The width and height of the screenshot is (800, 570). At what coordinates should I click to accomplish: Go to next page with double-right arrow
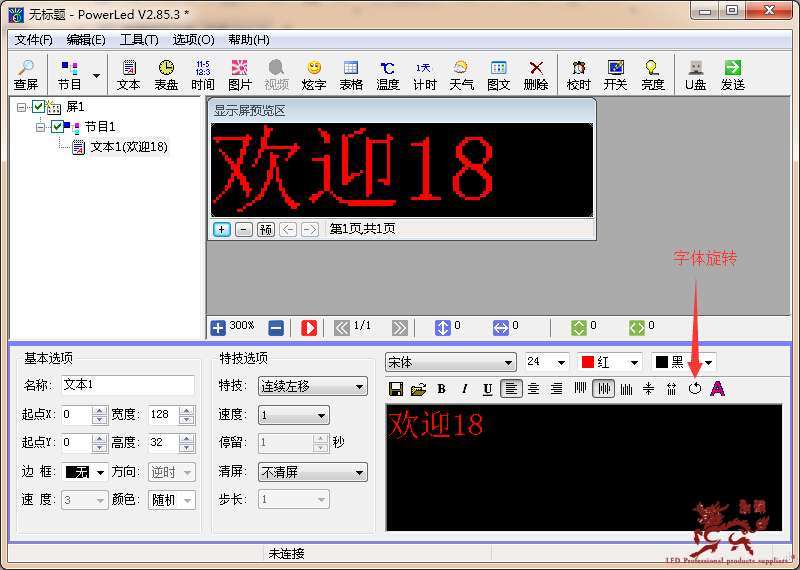[x=399, y=328]
